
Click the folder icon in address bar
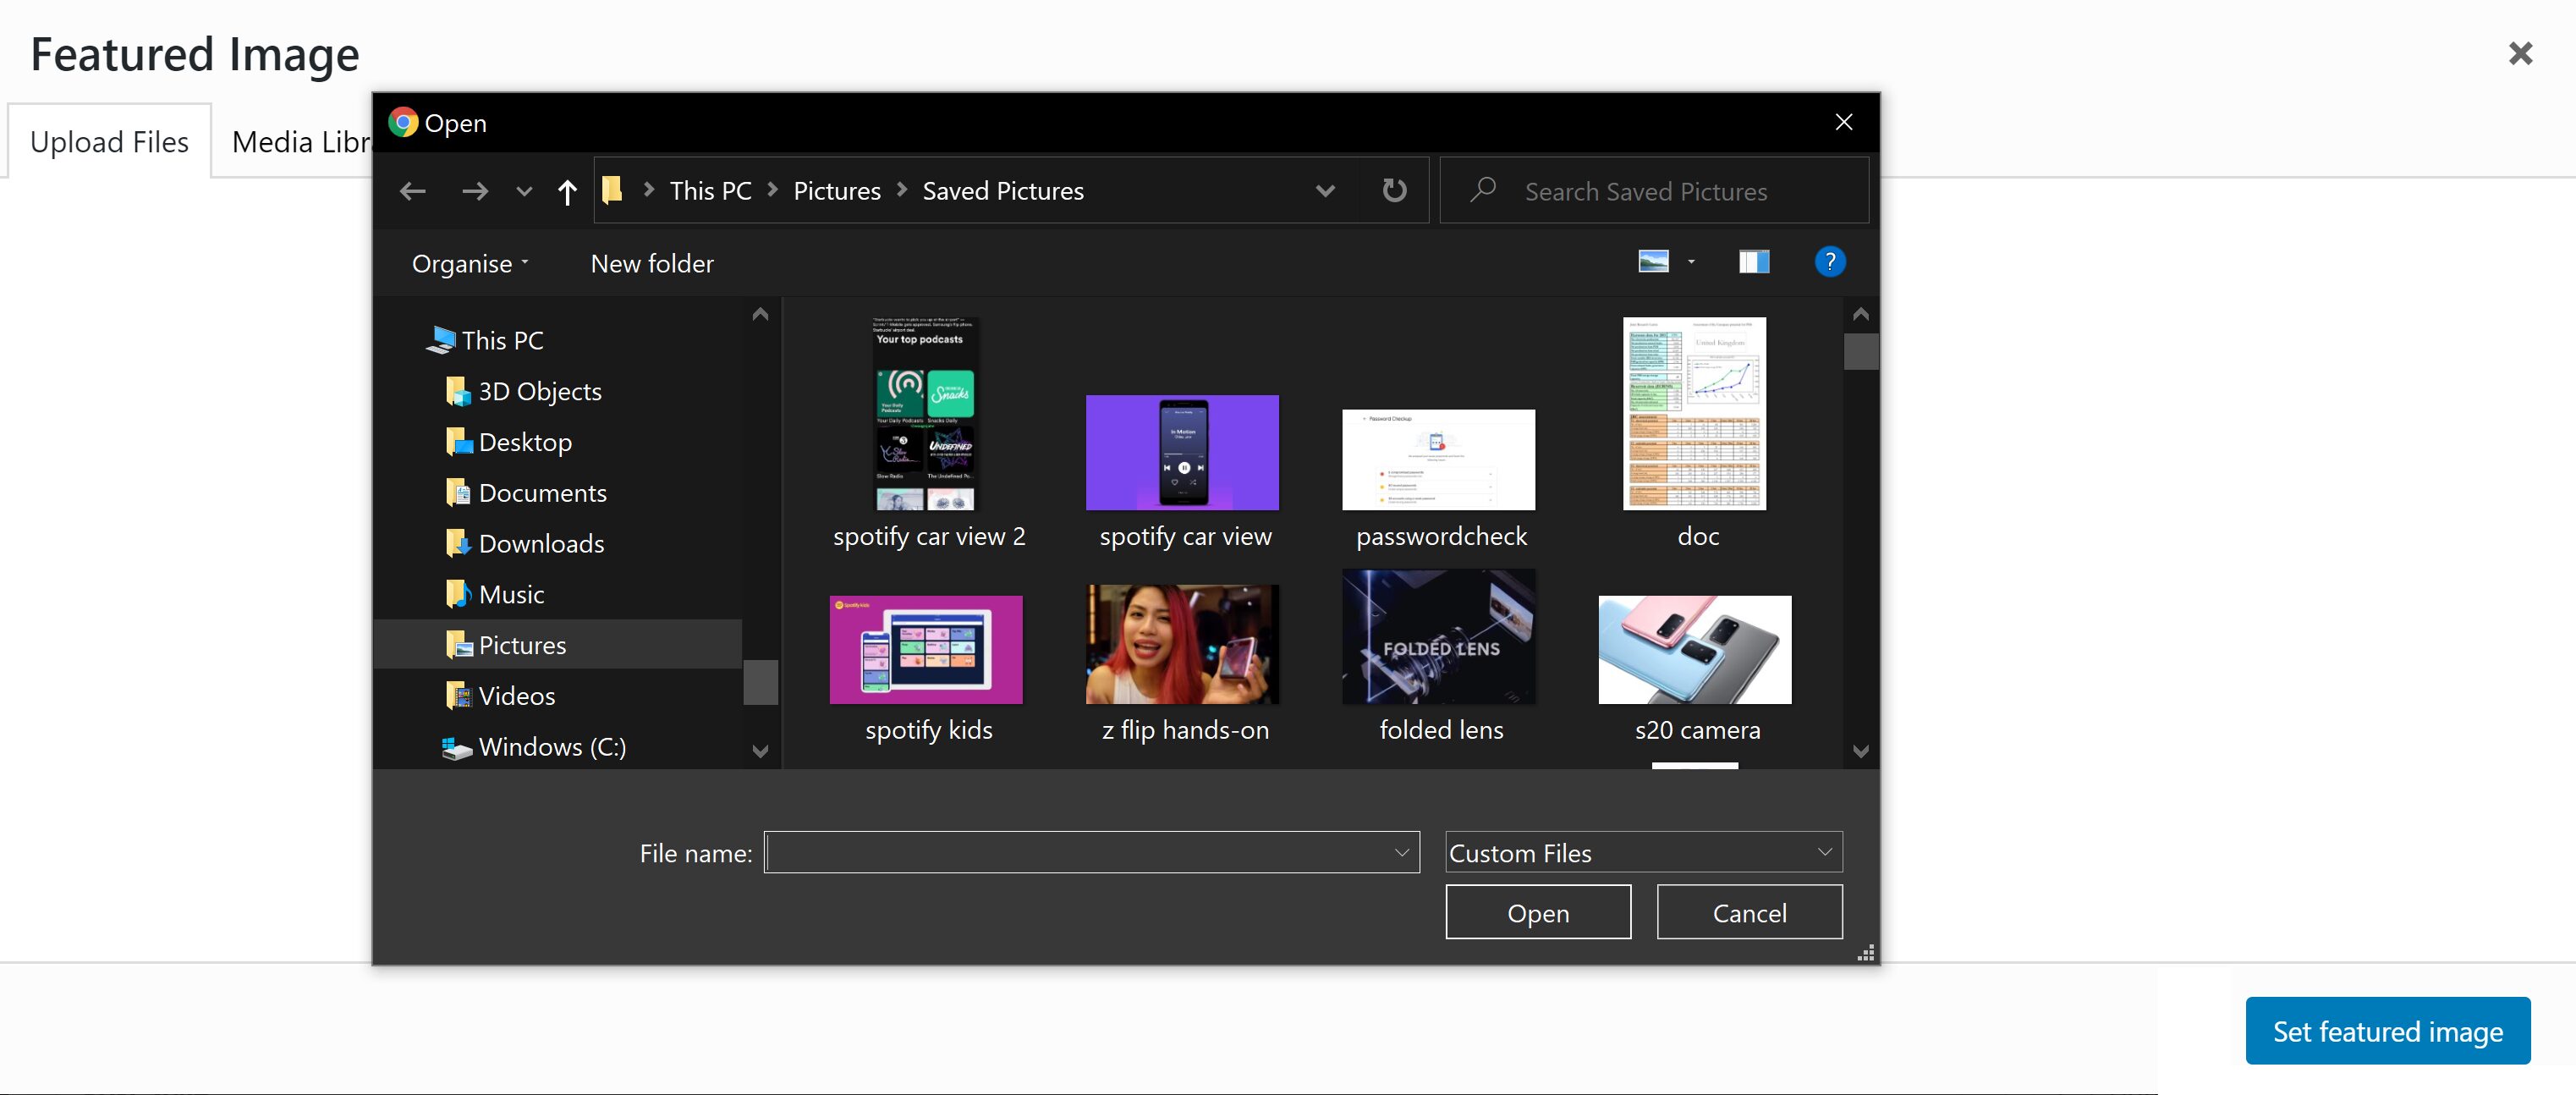[x=612, y=190]
